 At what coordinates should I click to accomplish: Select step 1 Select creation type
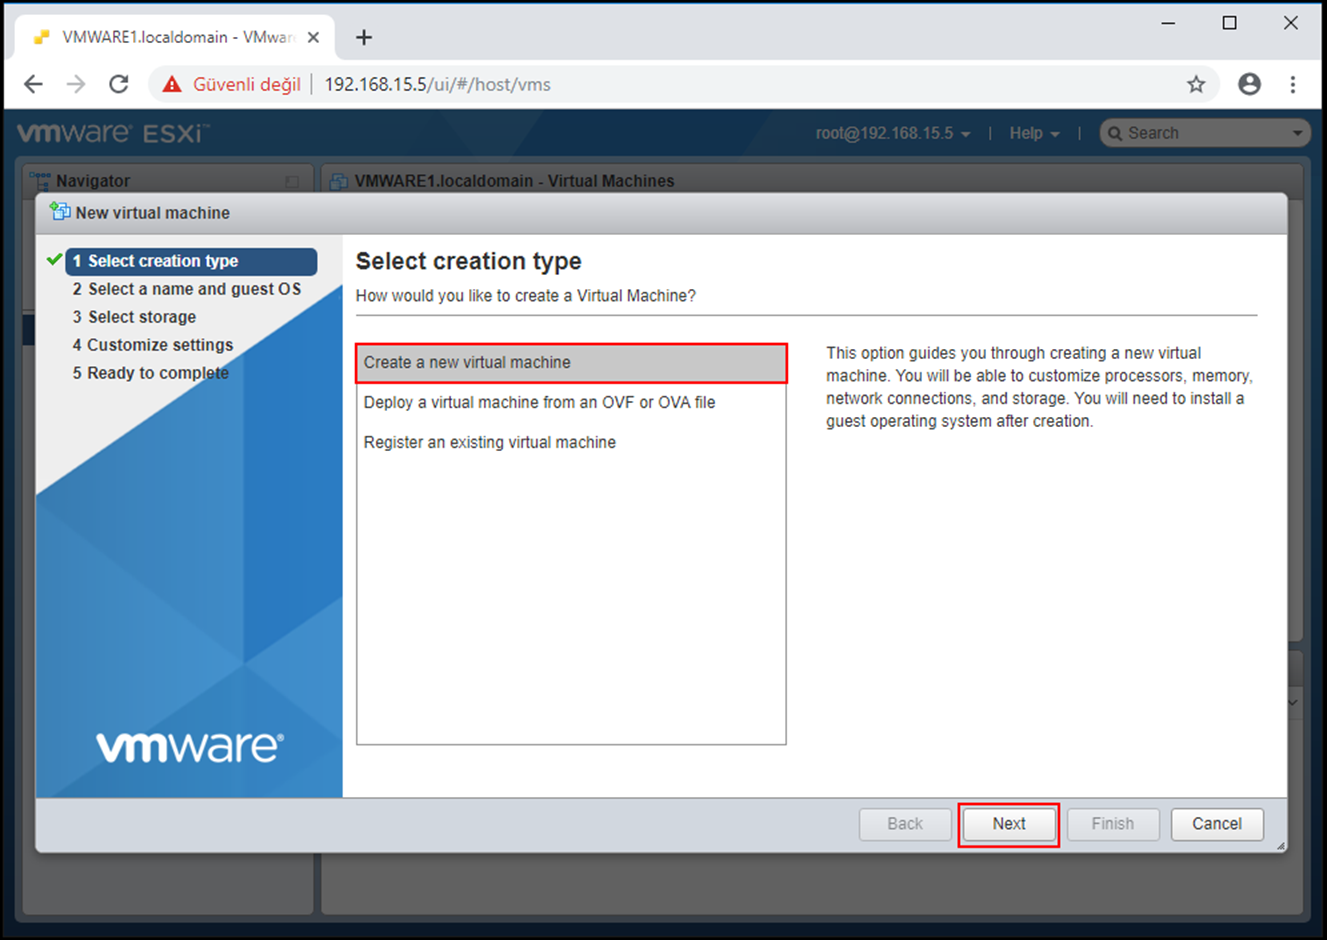[191, 261]
